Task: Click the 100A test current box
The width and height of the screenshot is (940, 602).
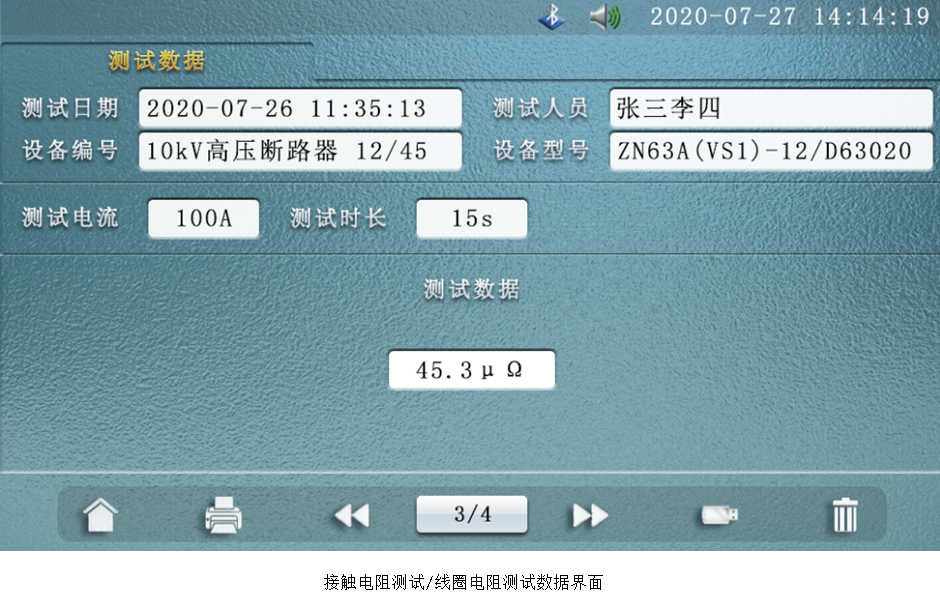Action: click(x=204, y=219)
